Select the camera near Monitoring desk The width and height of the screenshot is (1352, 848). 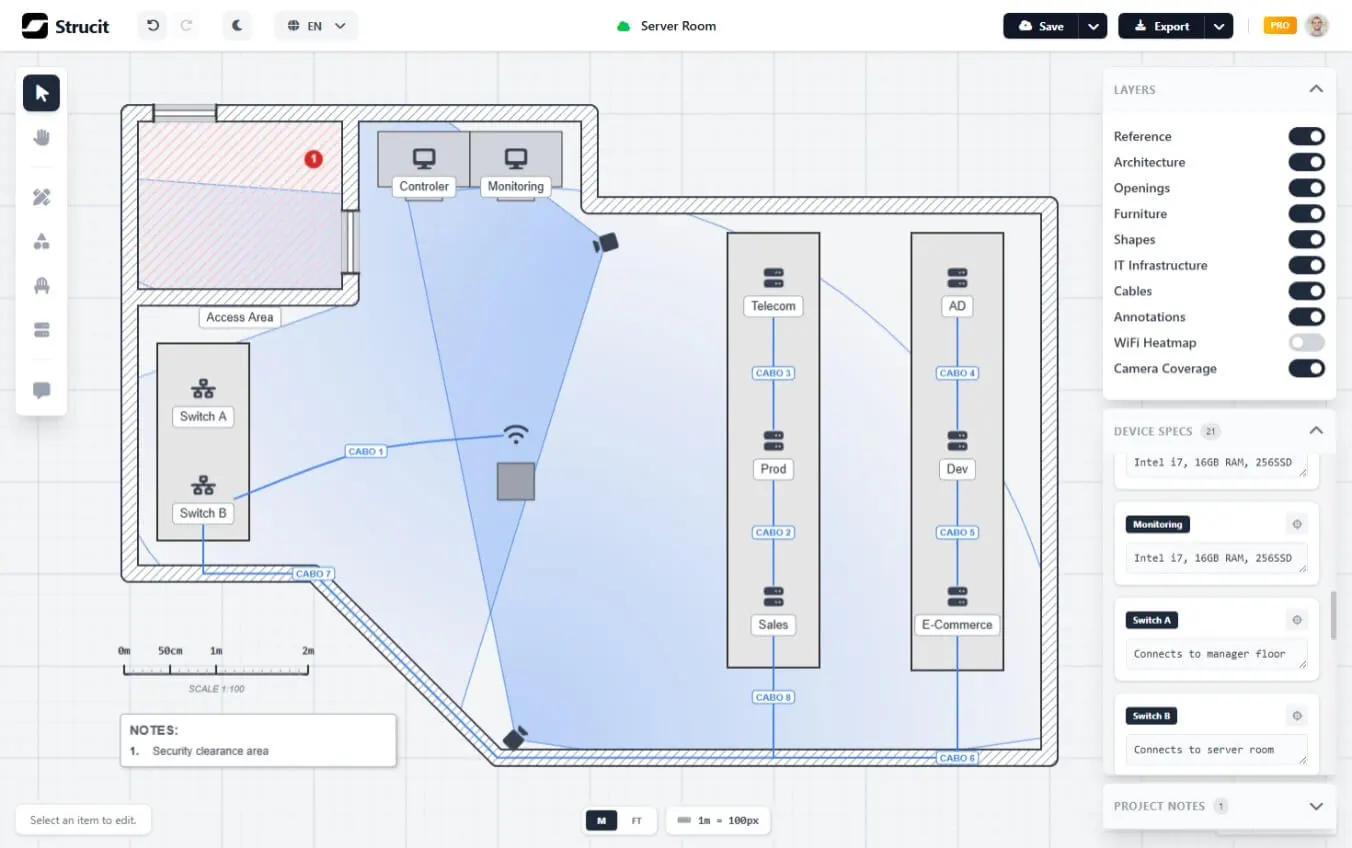click(606, 242)
